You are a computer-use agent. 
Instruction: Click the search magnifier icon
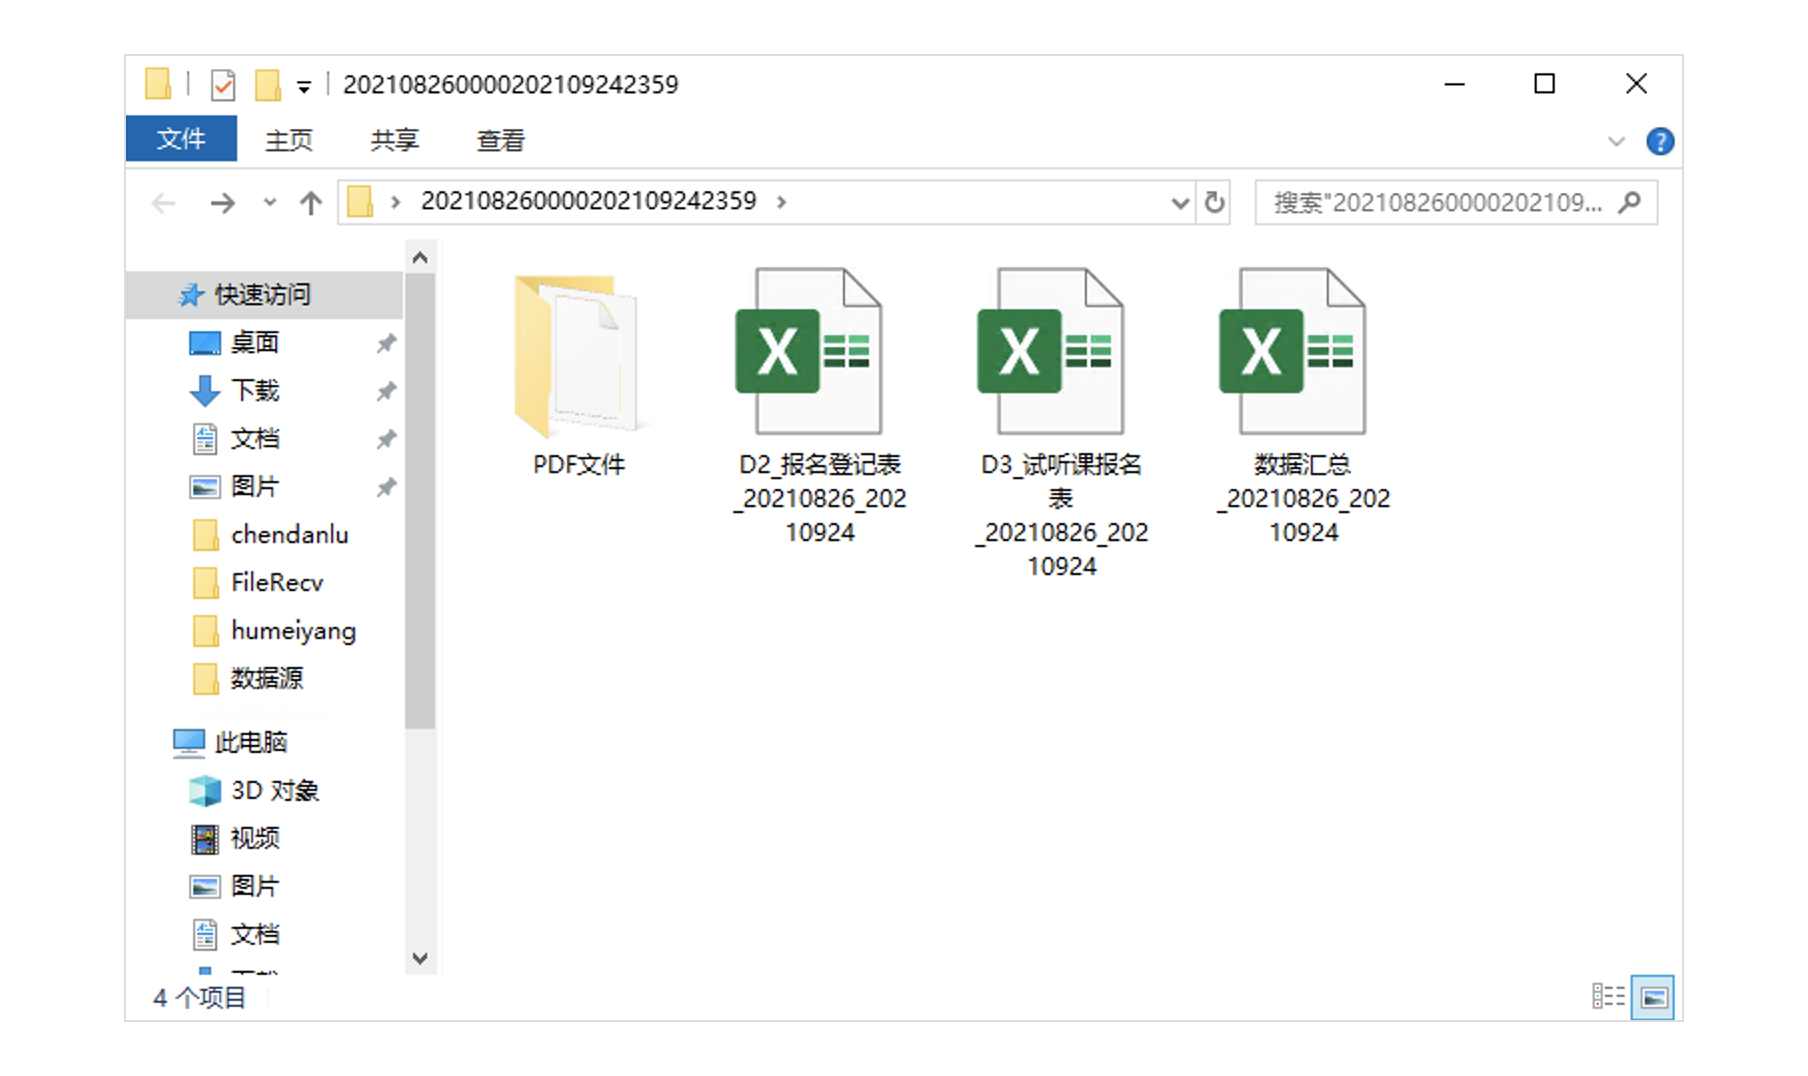click(1631, 202)
